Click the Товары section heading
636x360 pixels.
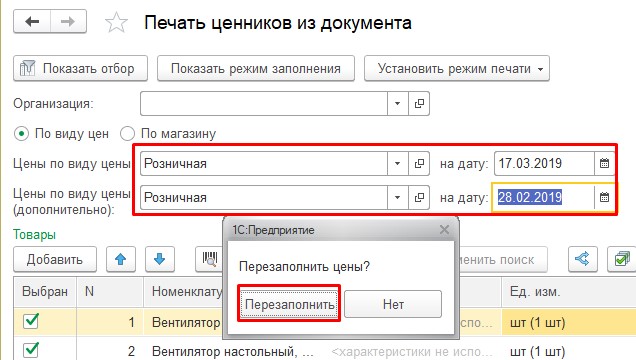34,235
